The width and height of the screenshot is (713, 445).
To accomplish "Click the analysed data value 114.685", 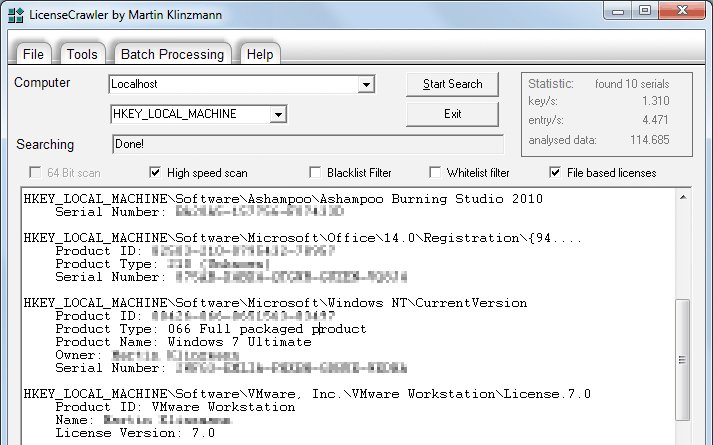I will [x=650, y=140].
